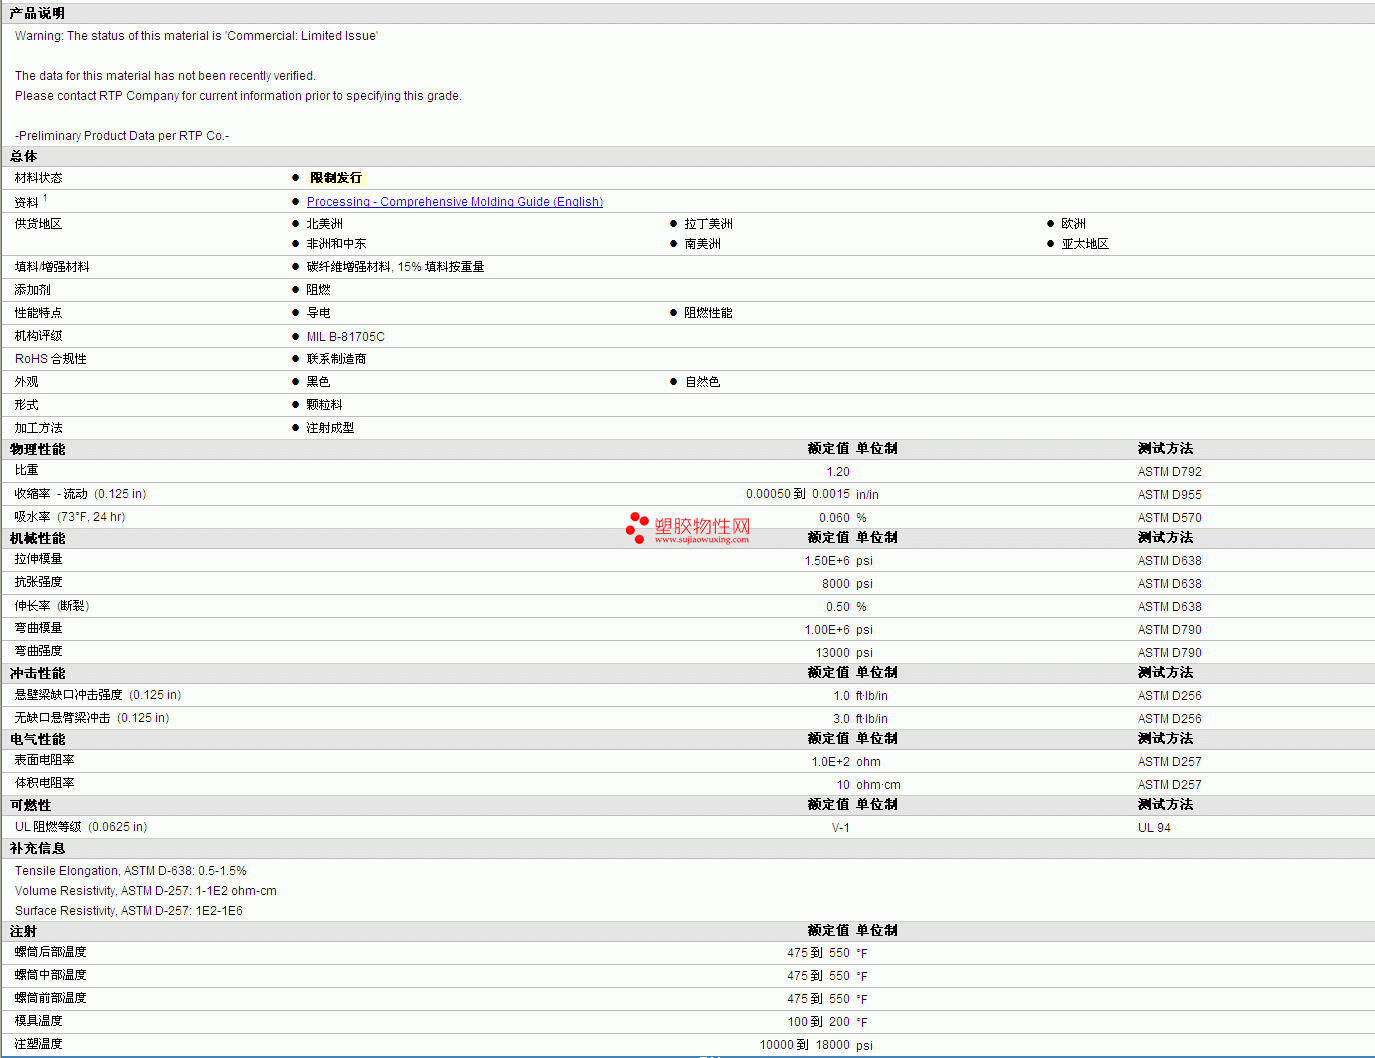Click the ASTM D570 water absorption method
The width and height of the screenshot is (1375, 1058).
pyautogui.click(x=1169, y=518)
